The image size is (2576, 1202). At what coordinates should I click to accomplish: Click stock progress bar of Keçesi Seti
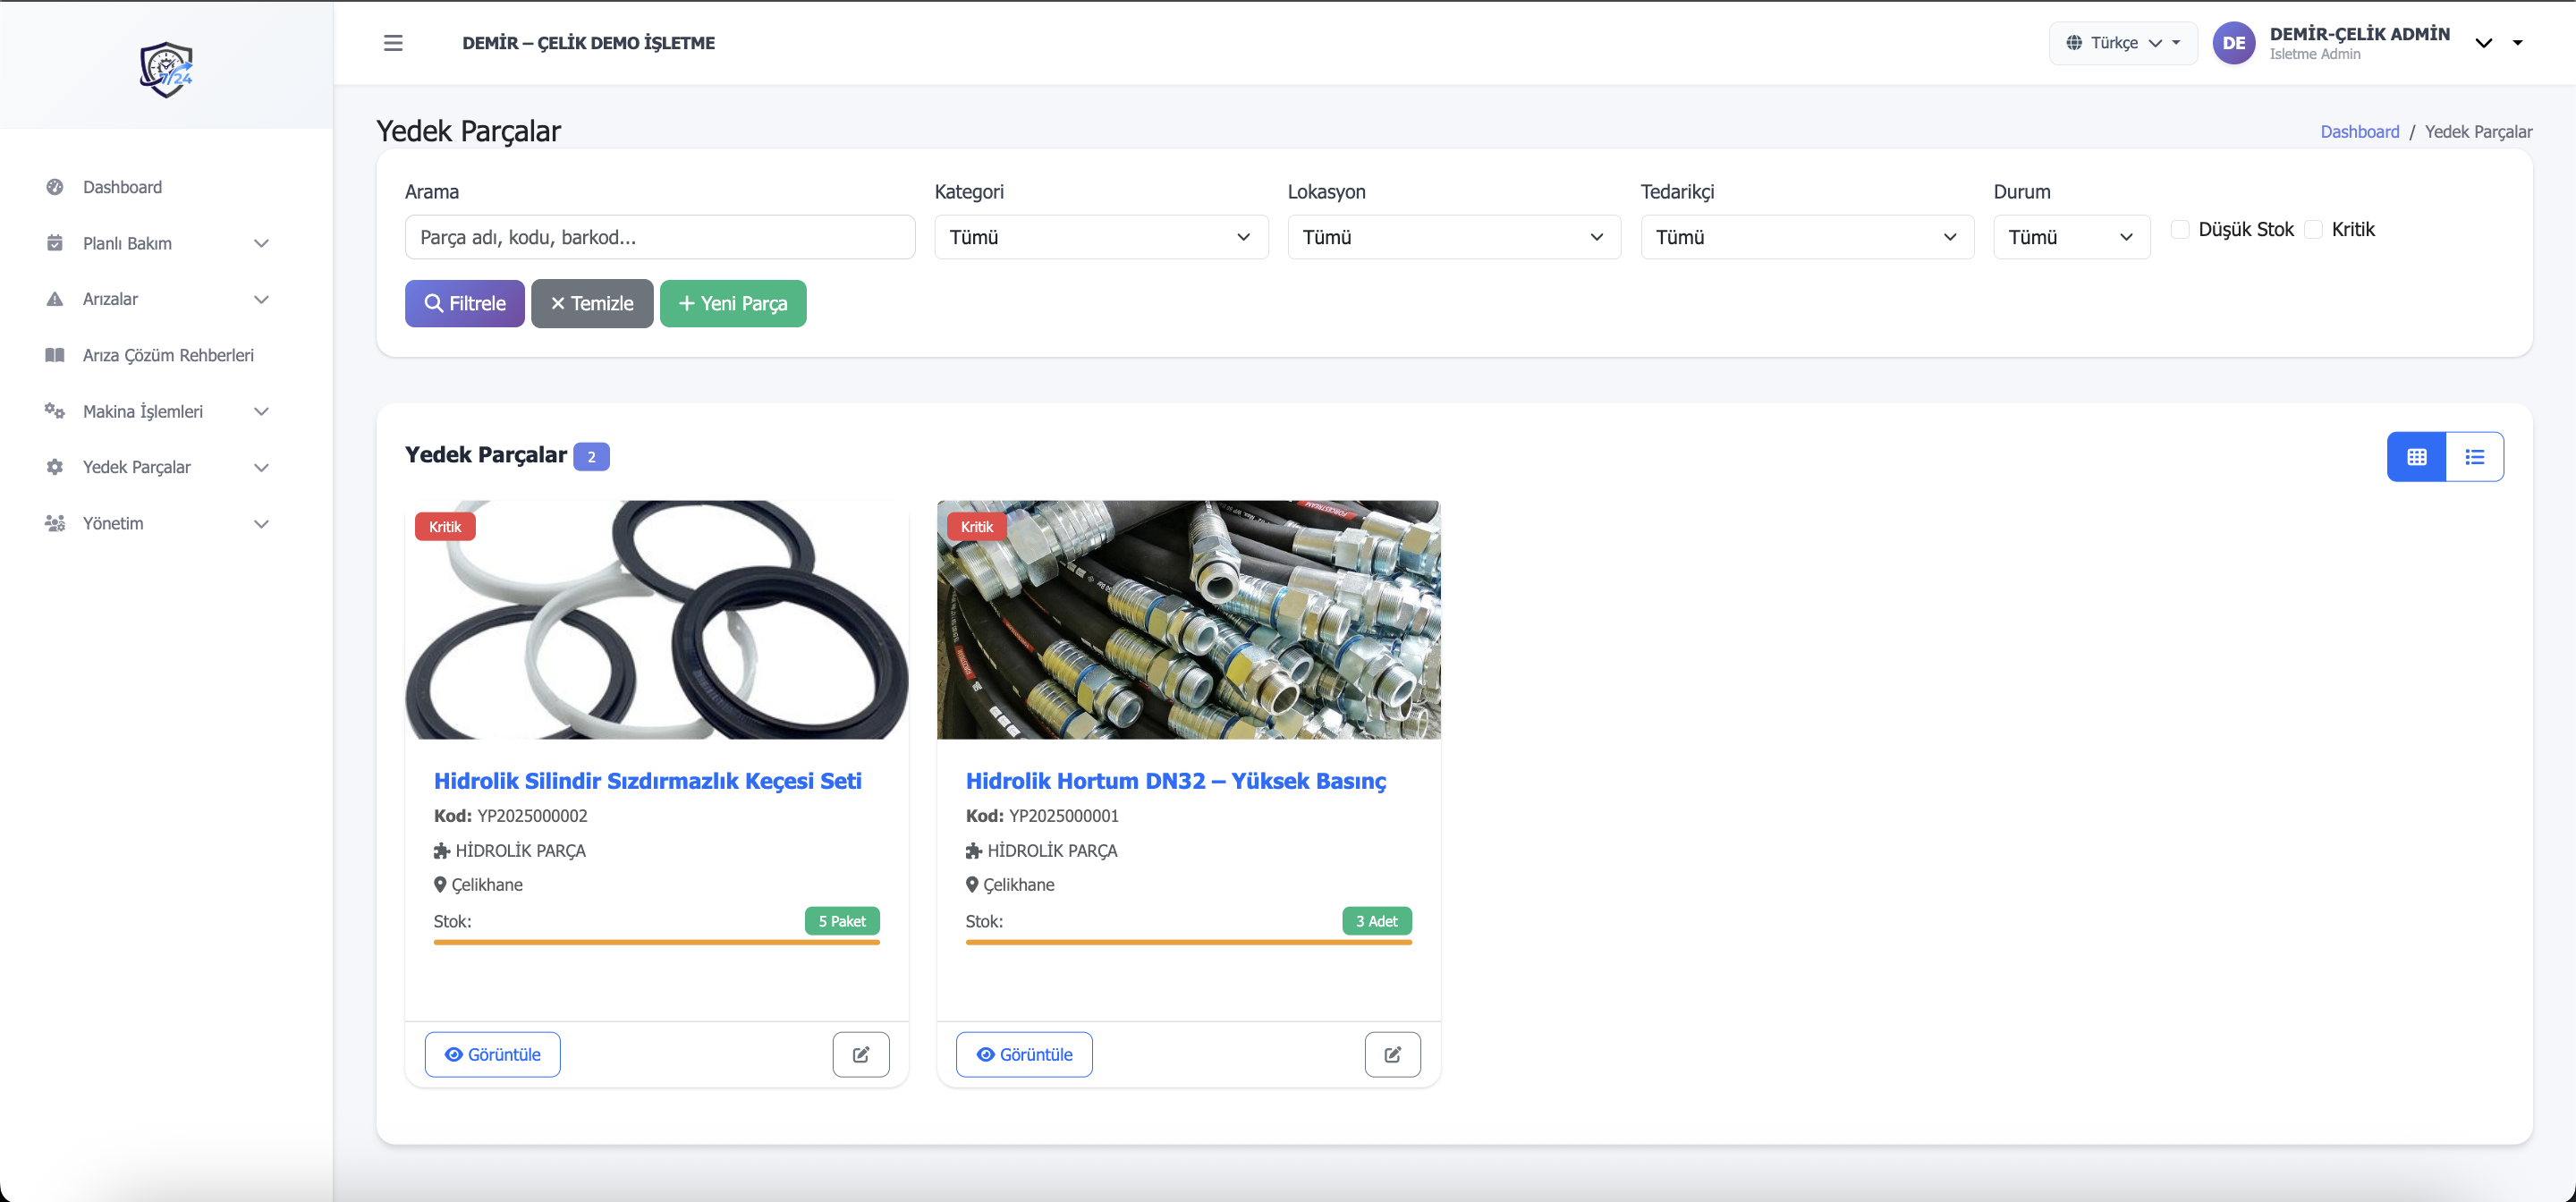pos(656,942)
